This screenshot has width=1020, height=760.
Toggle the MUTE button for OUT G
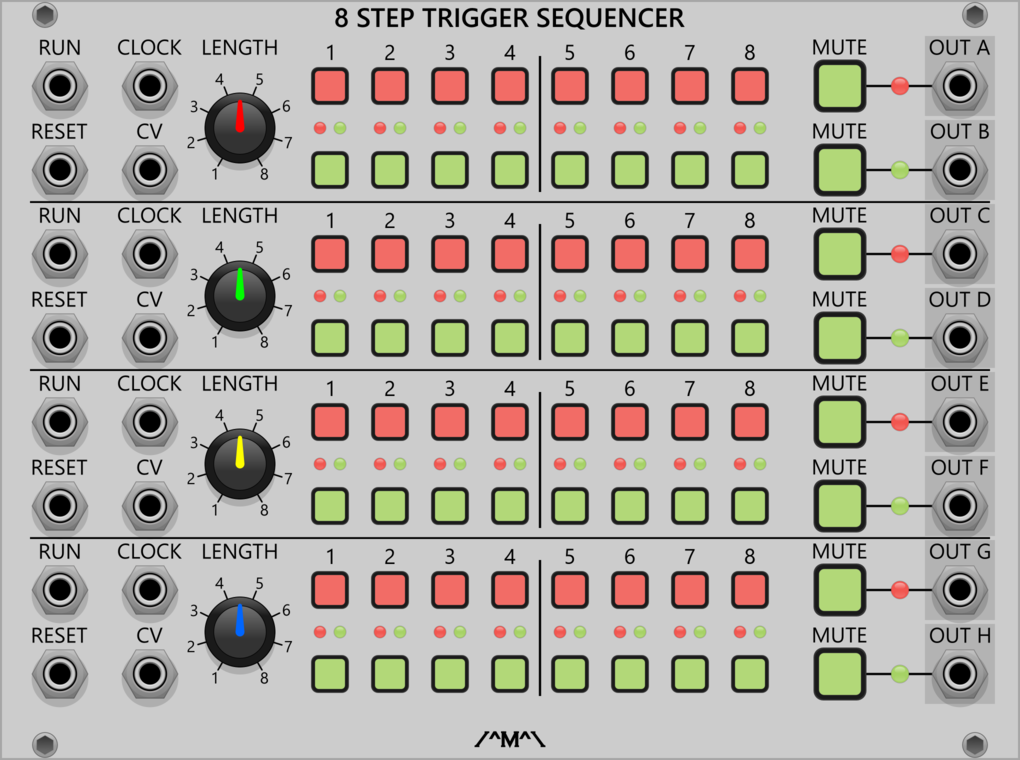(x=839, y=590)
